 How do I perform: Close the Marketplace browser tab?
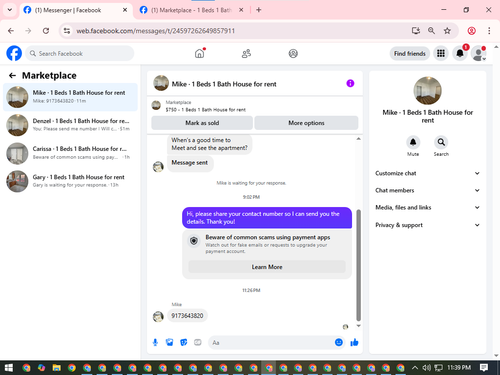[241, 10]
